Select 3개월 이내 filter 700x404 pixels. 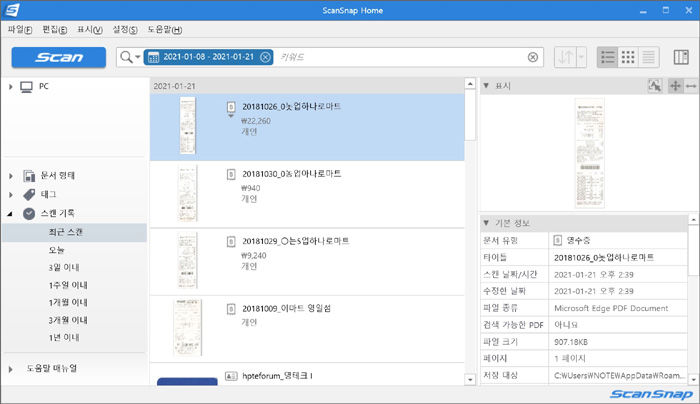tap(68, 320)
